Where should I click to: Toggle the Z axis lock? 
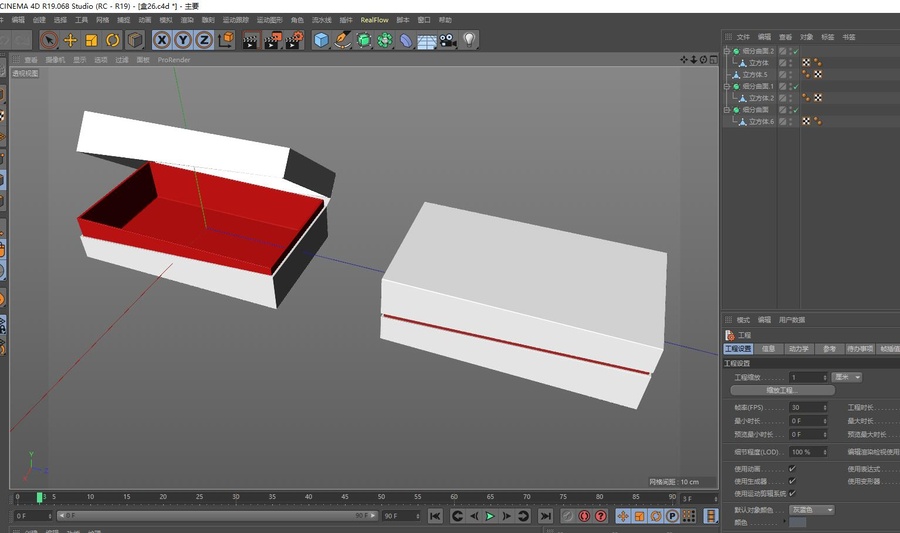[204, 40]
